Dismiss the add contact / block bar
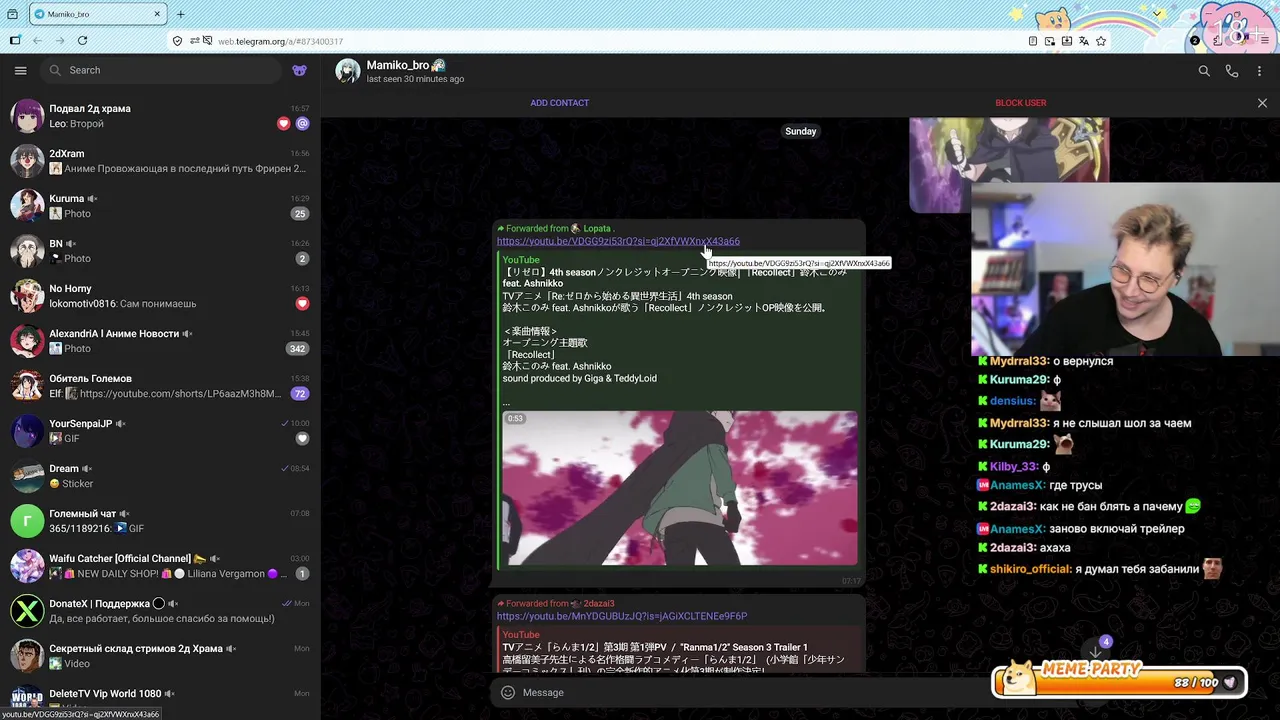 tap(1262, 103)
